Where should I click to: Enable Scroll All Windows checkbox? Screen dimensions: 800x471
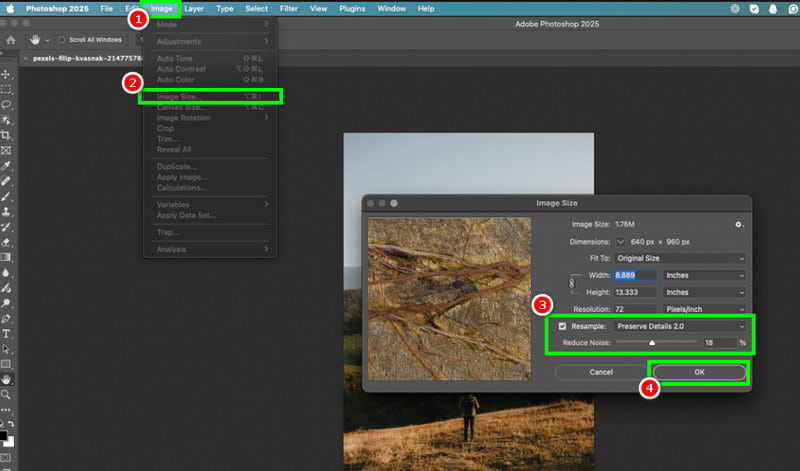(x=62, y=39)
